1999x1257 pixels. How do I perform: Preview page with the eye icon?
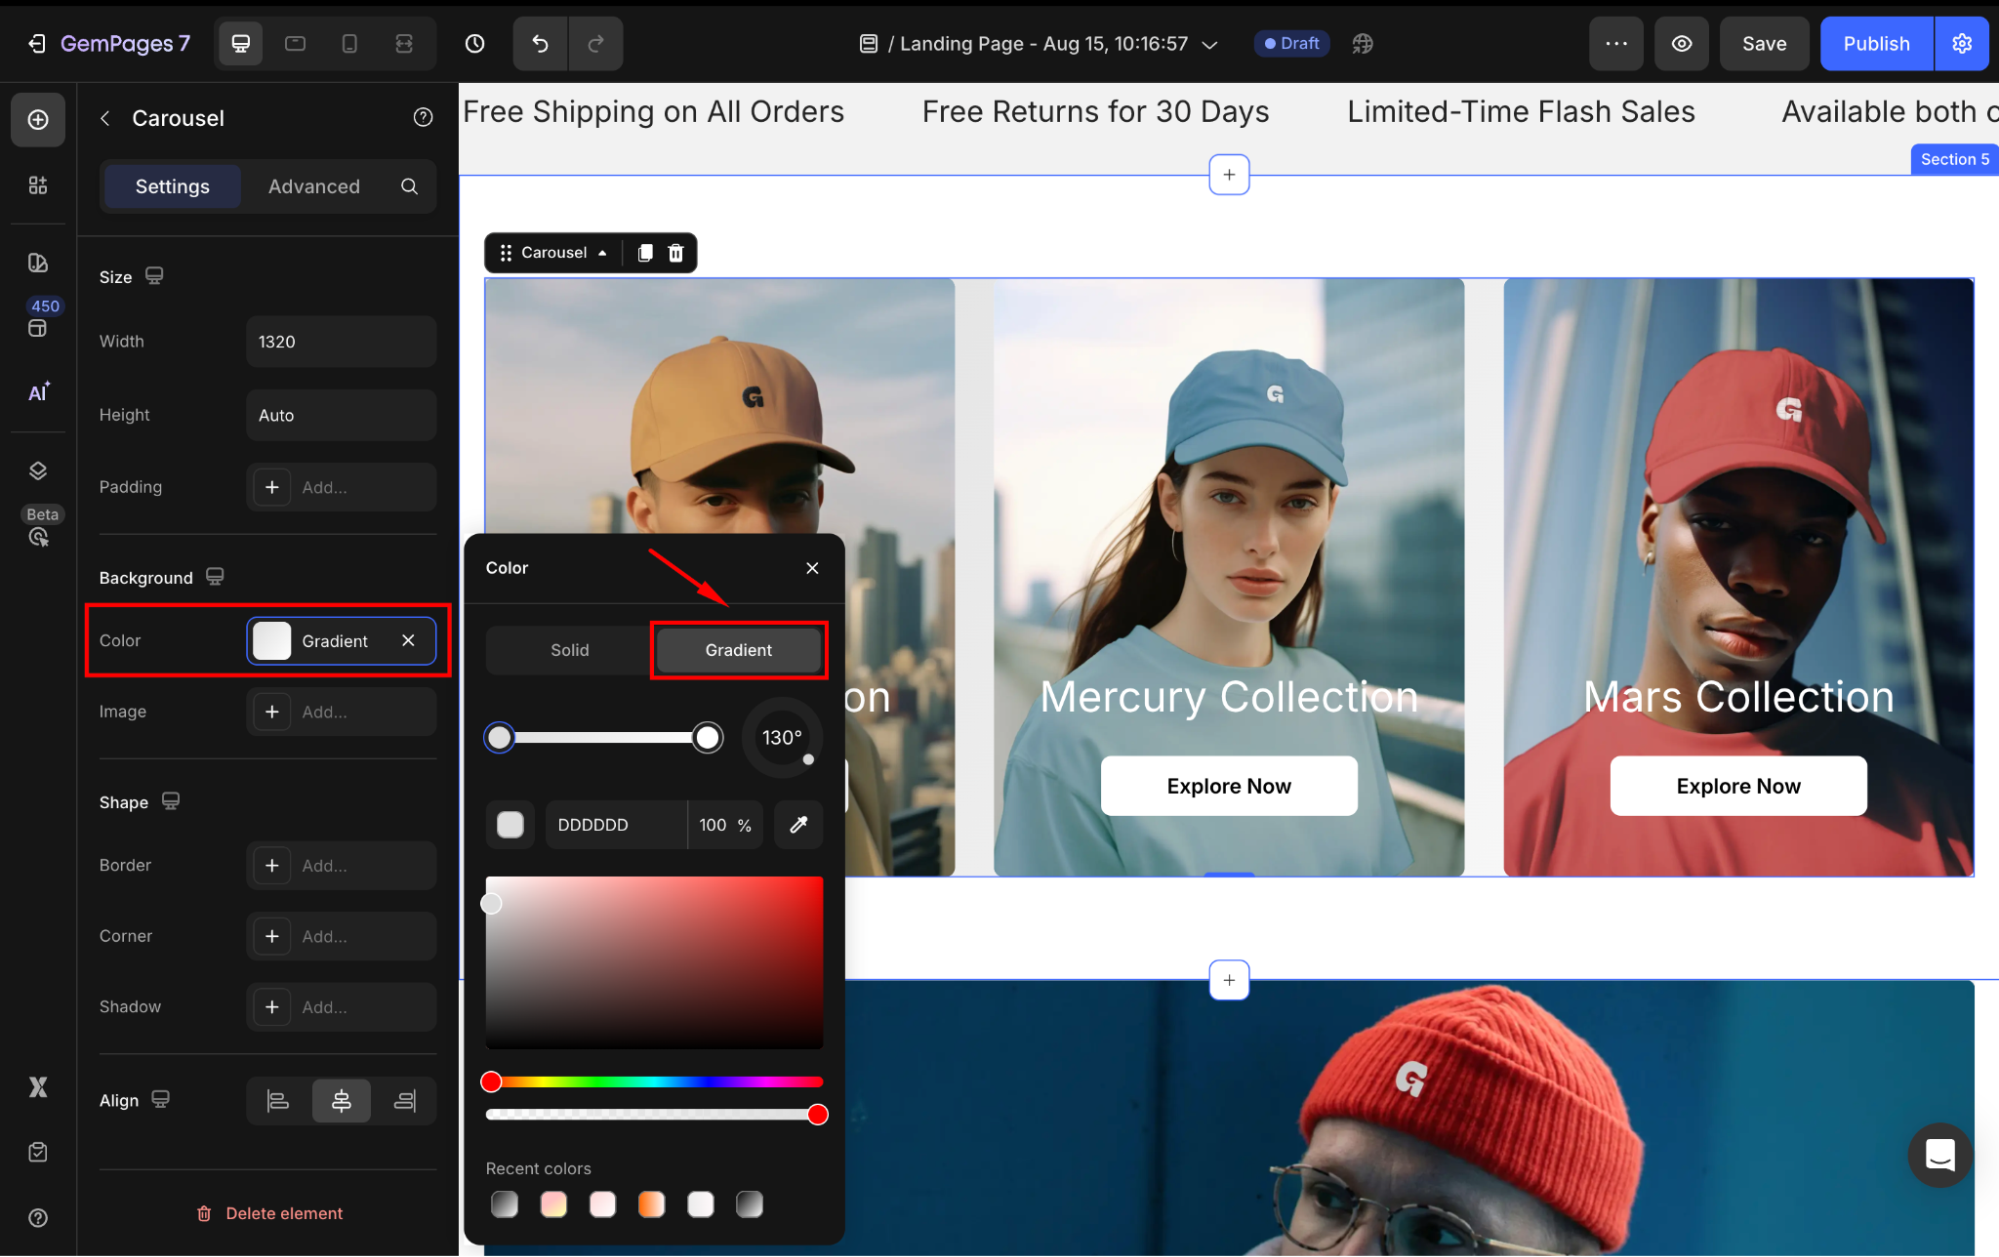pos(1681,43)
